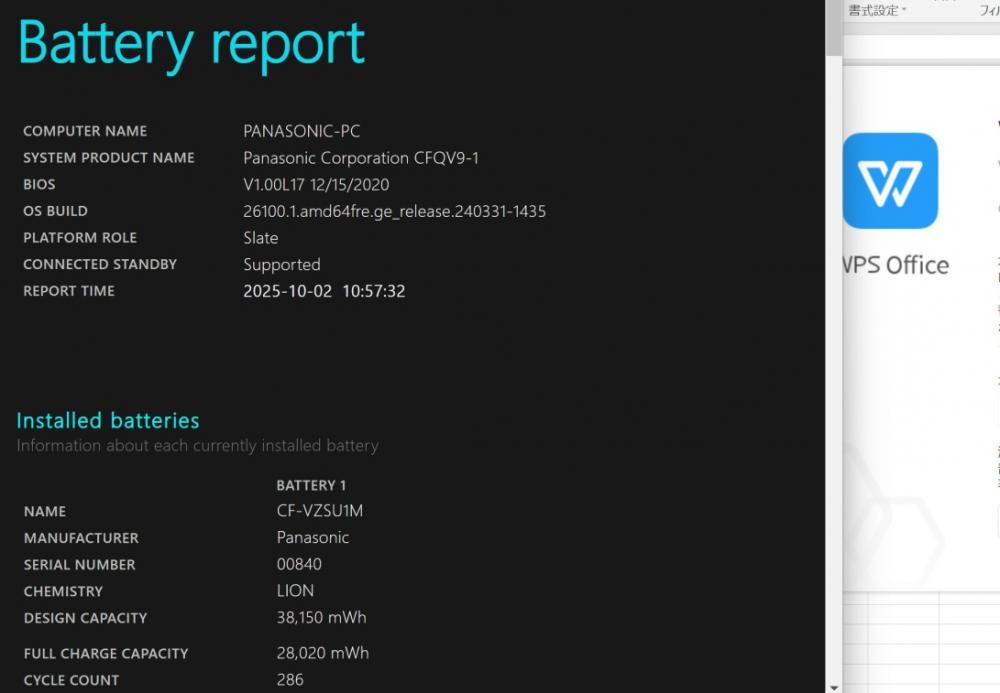
Task: Click the Installed batteries section heading
Action: [108, 421]
